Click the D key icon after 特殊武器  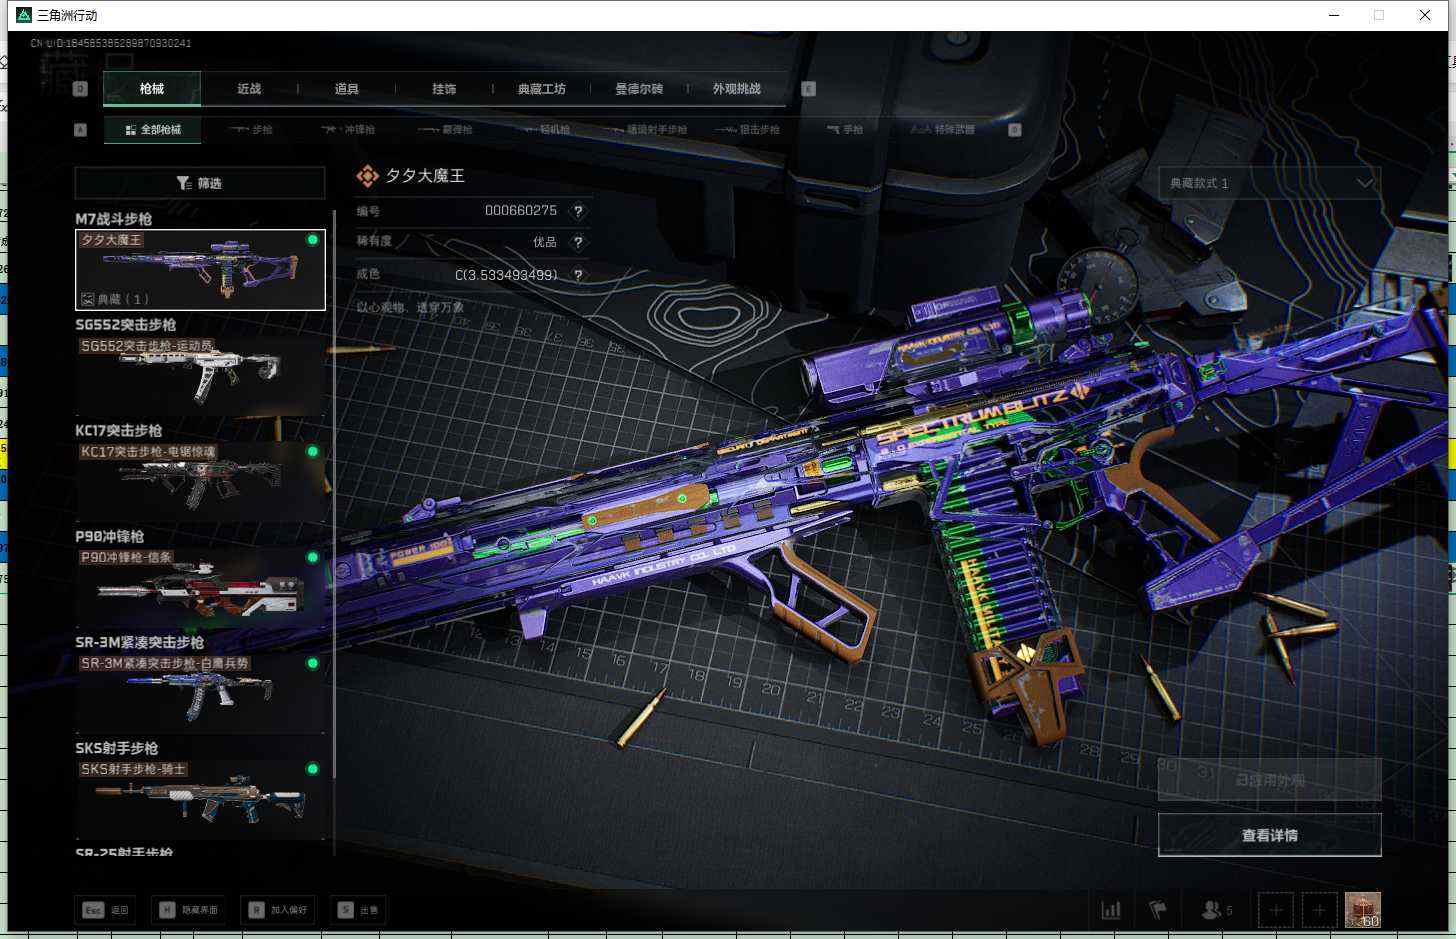point(1015,130)
